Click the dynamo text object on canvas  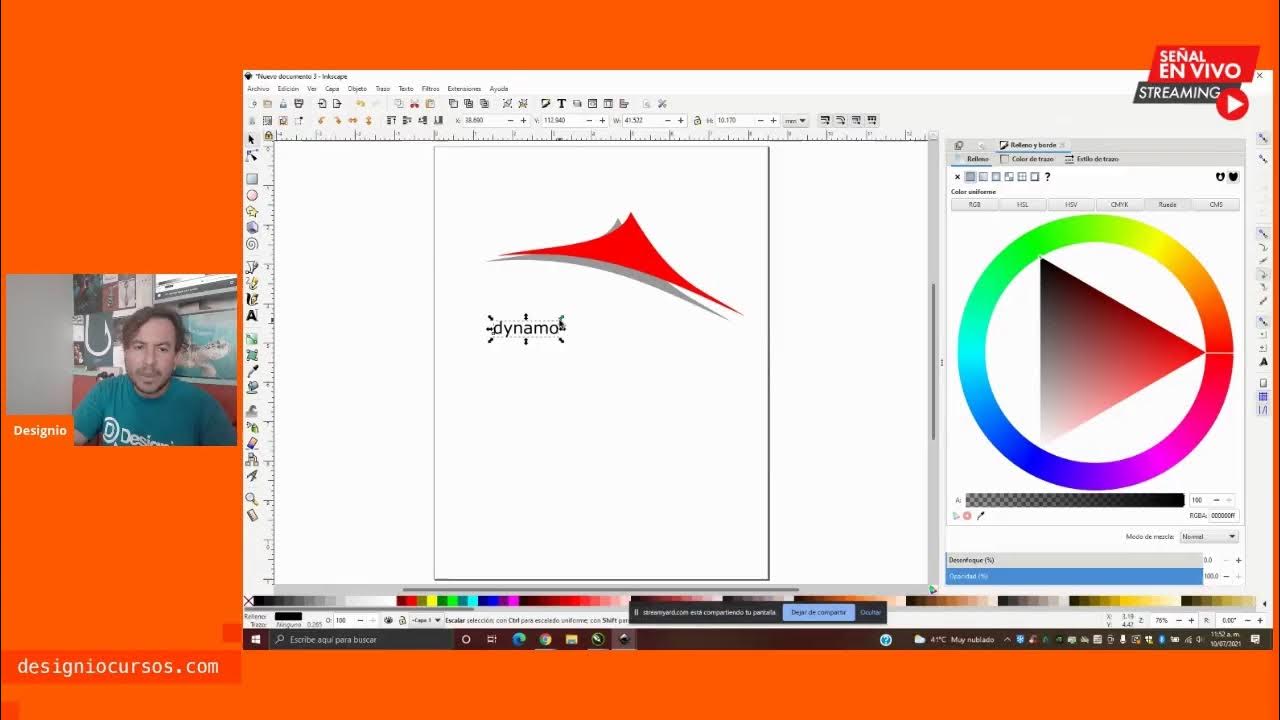coord(526,328)
